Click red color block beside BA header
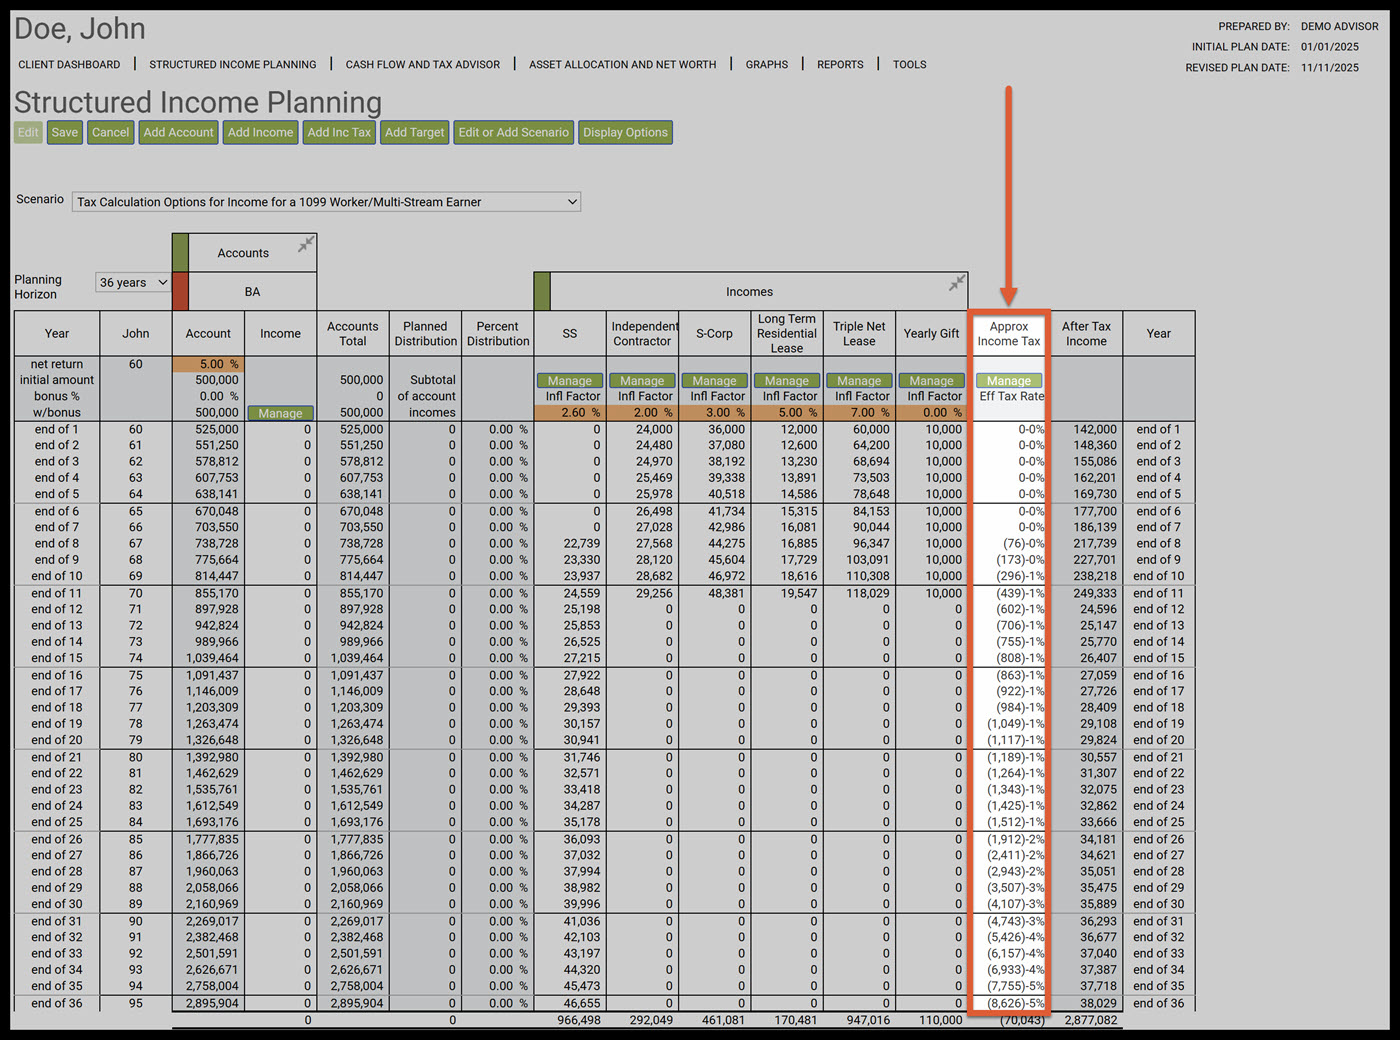This screenshot has width=1400, height=1040. 180,291
